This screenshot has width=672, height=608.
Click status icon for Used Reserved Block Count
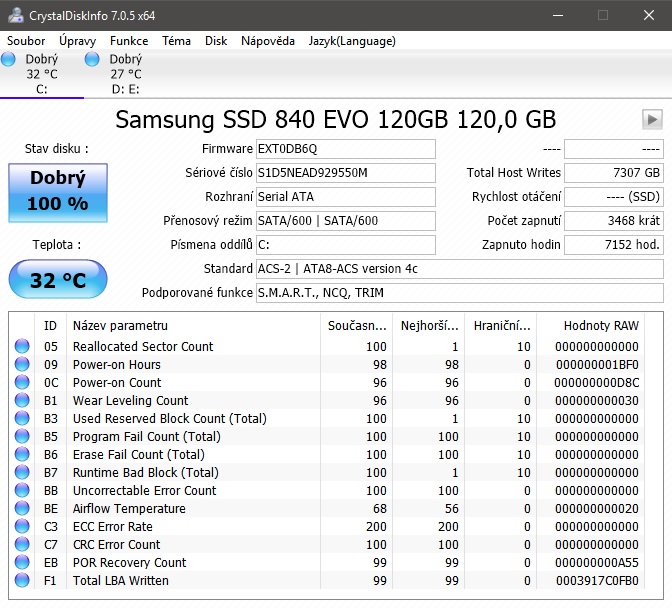[x=22, y=418]
